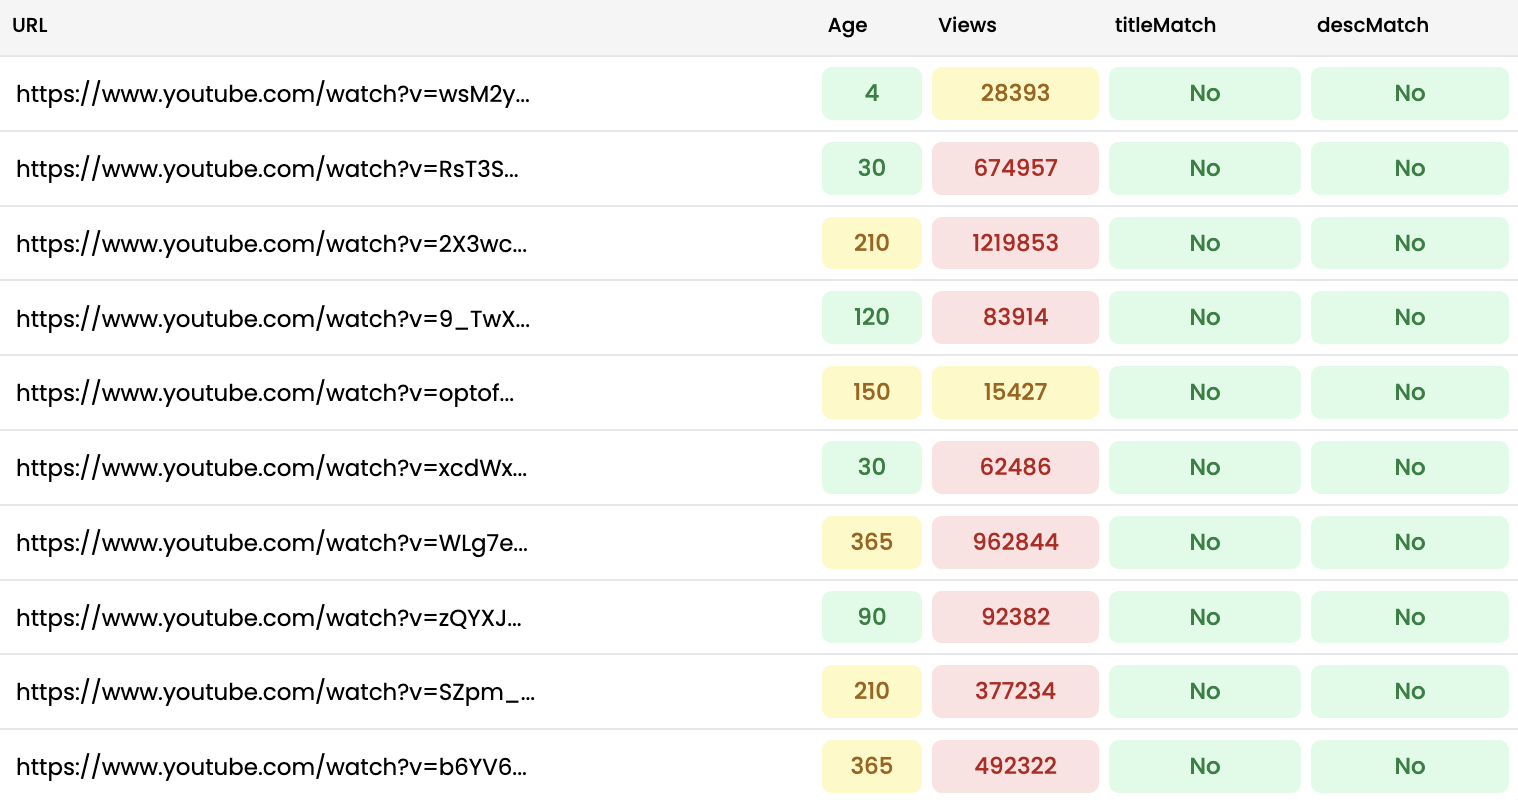This screenshot has height=800, width=1518.
Task: Click Age 30 in the xcdWx row
Action: 872,467
